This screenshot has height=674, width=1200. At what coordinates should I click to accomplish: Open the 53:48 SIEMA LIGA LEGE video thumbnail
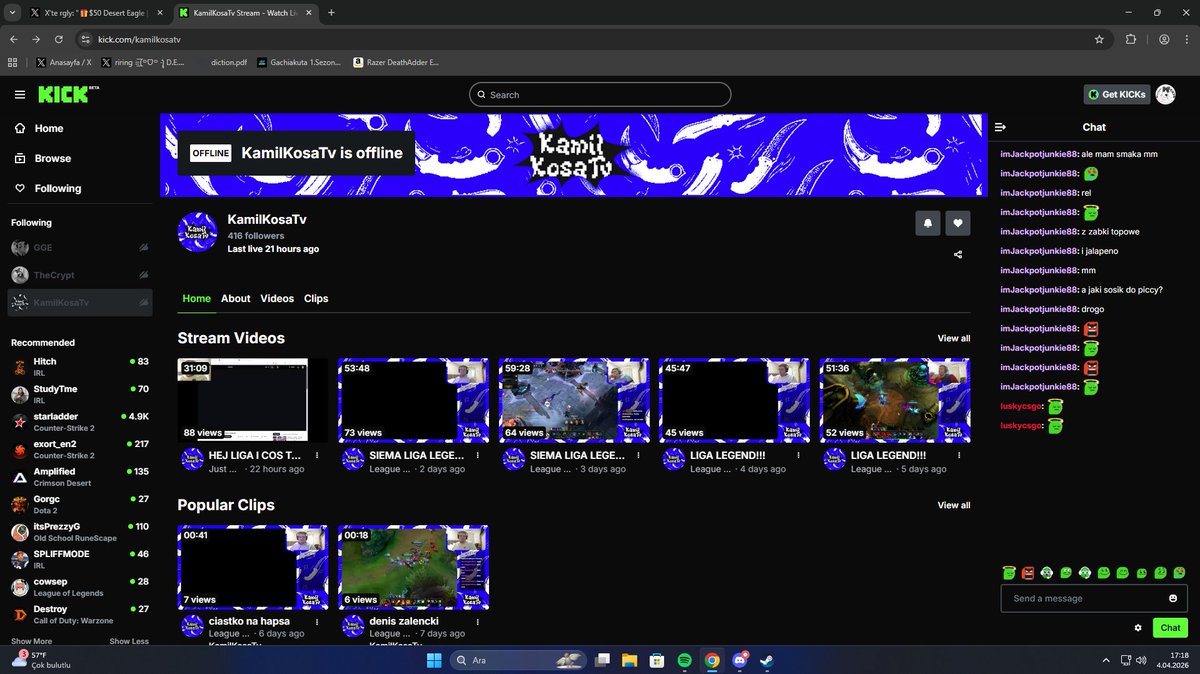[413, 400]
